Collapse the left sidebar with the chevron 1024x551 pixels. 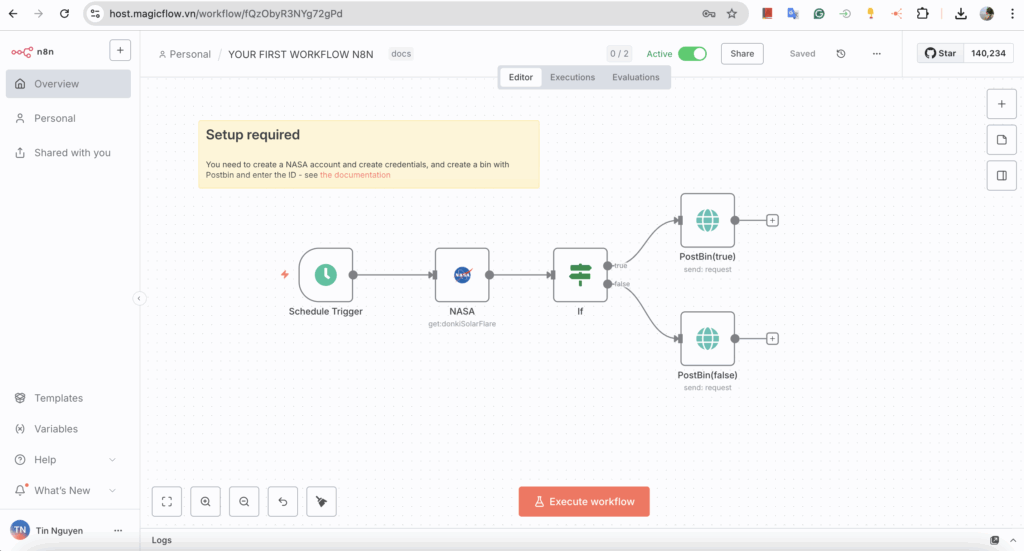click(x=139, y=298)
